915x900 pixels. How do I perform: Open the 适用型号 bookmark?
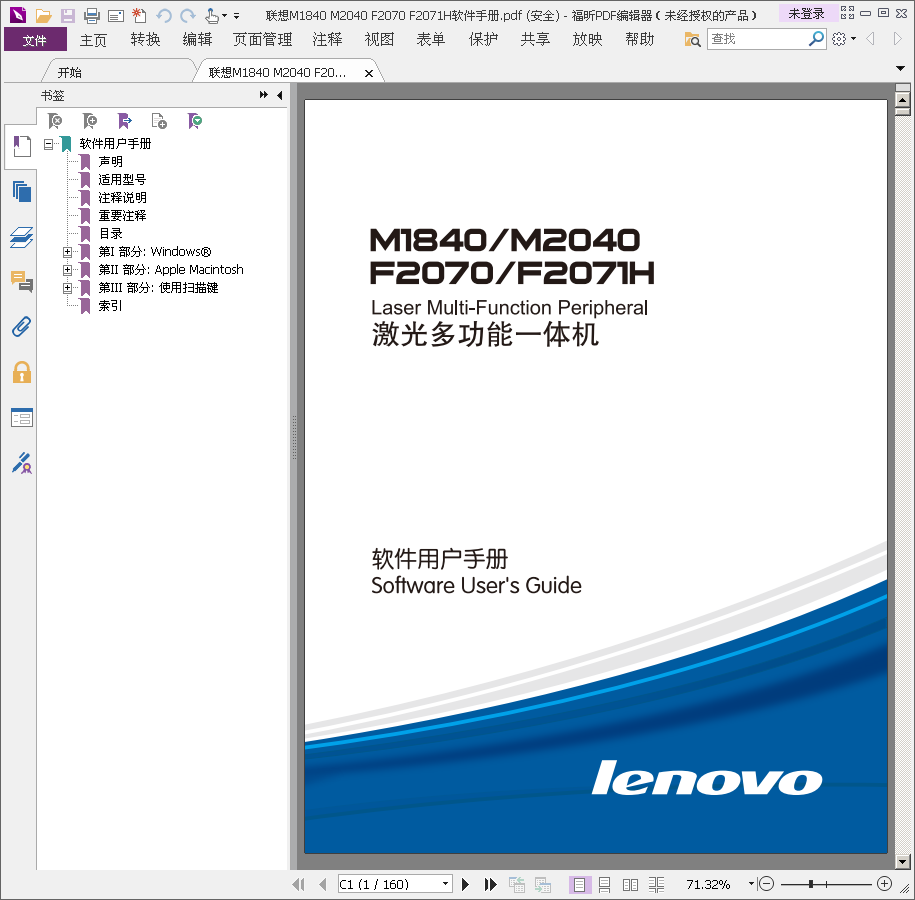point(122,180)
